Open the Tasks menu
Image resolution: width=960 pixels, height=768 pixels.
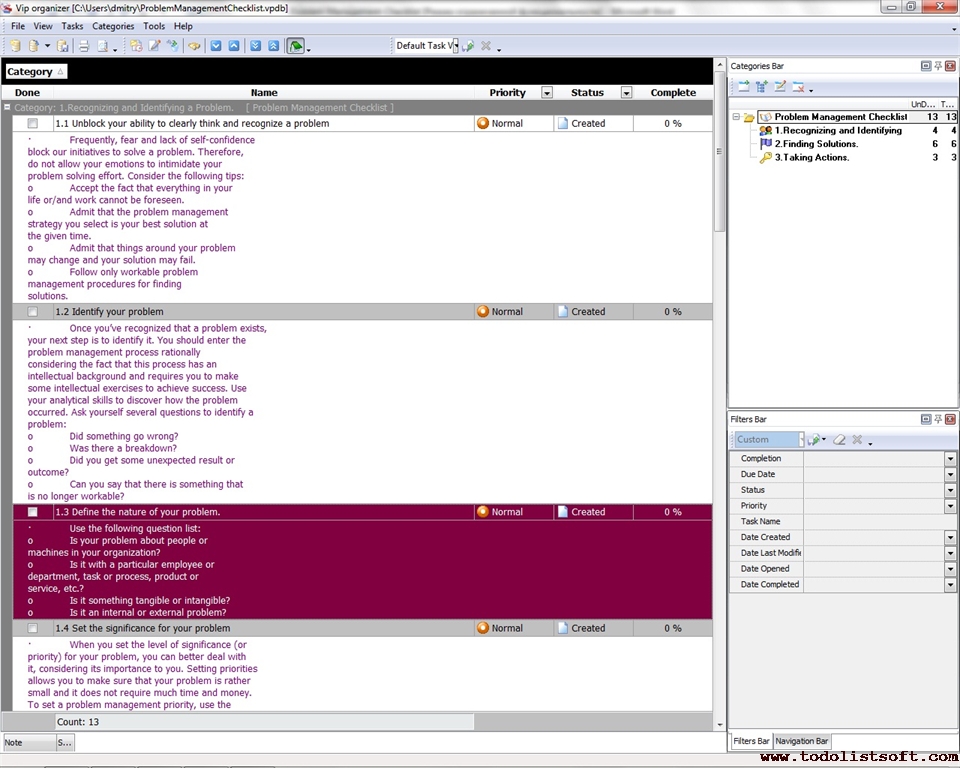pyautogui.click(x=72, y=26)
